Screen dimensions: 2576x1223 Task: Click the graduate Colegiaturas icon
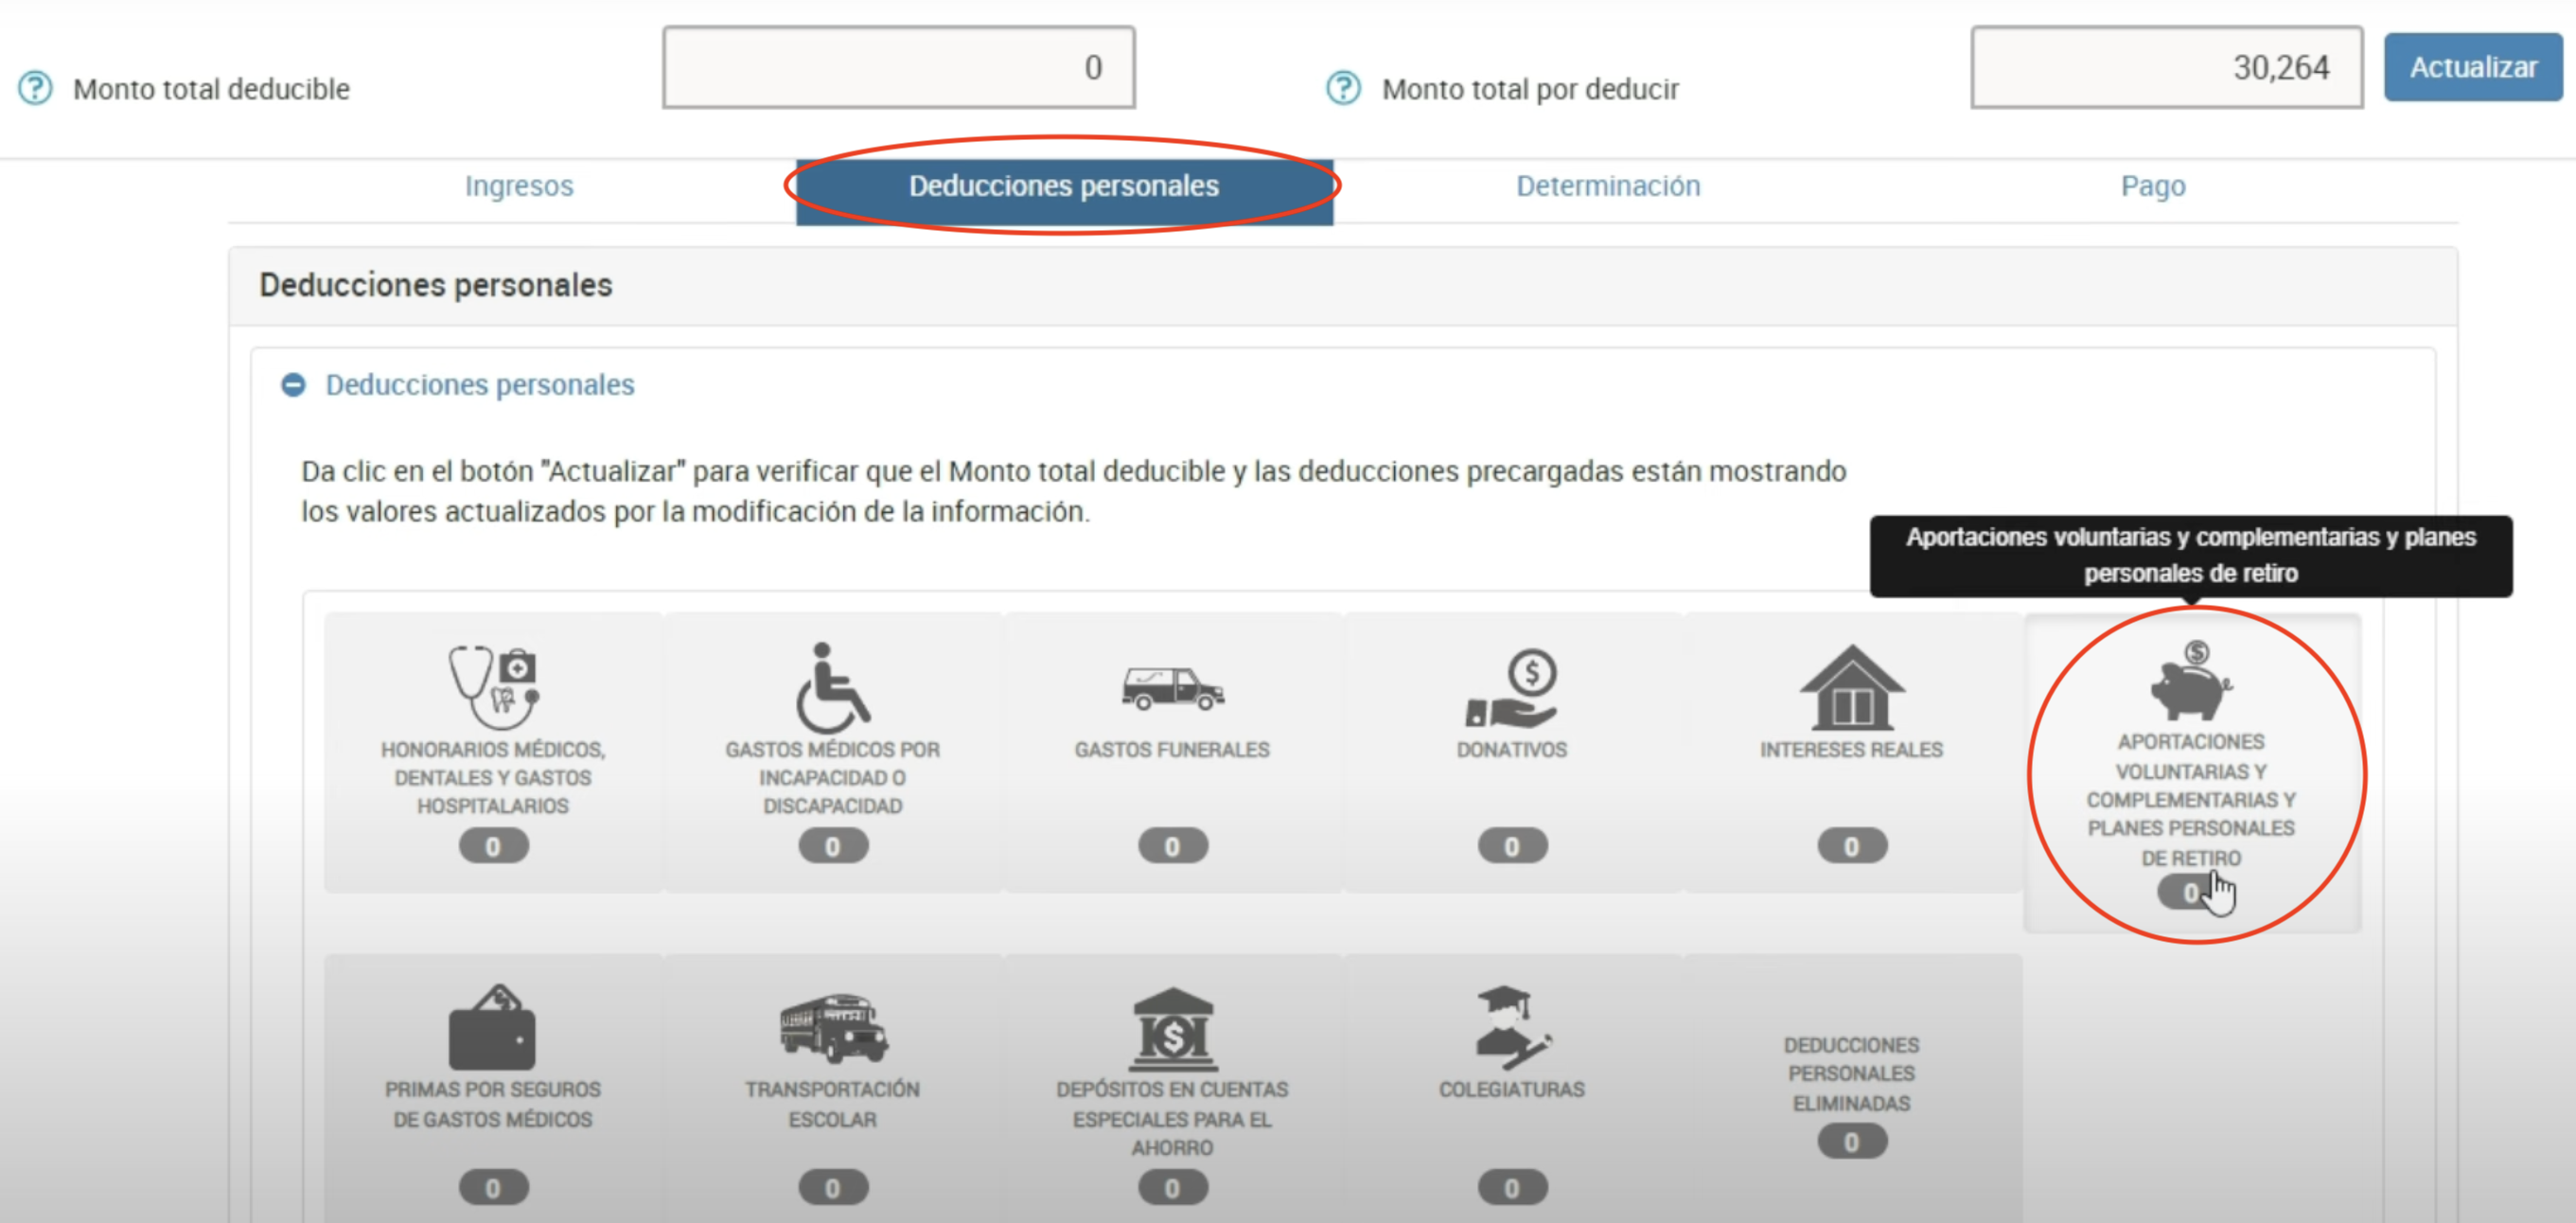point(1511,1028)
